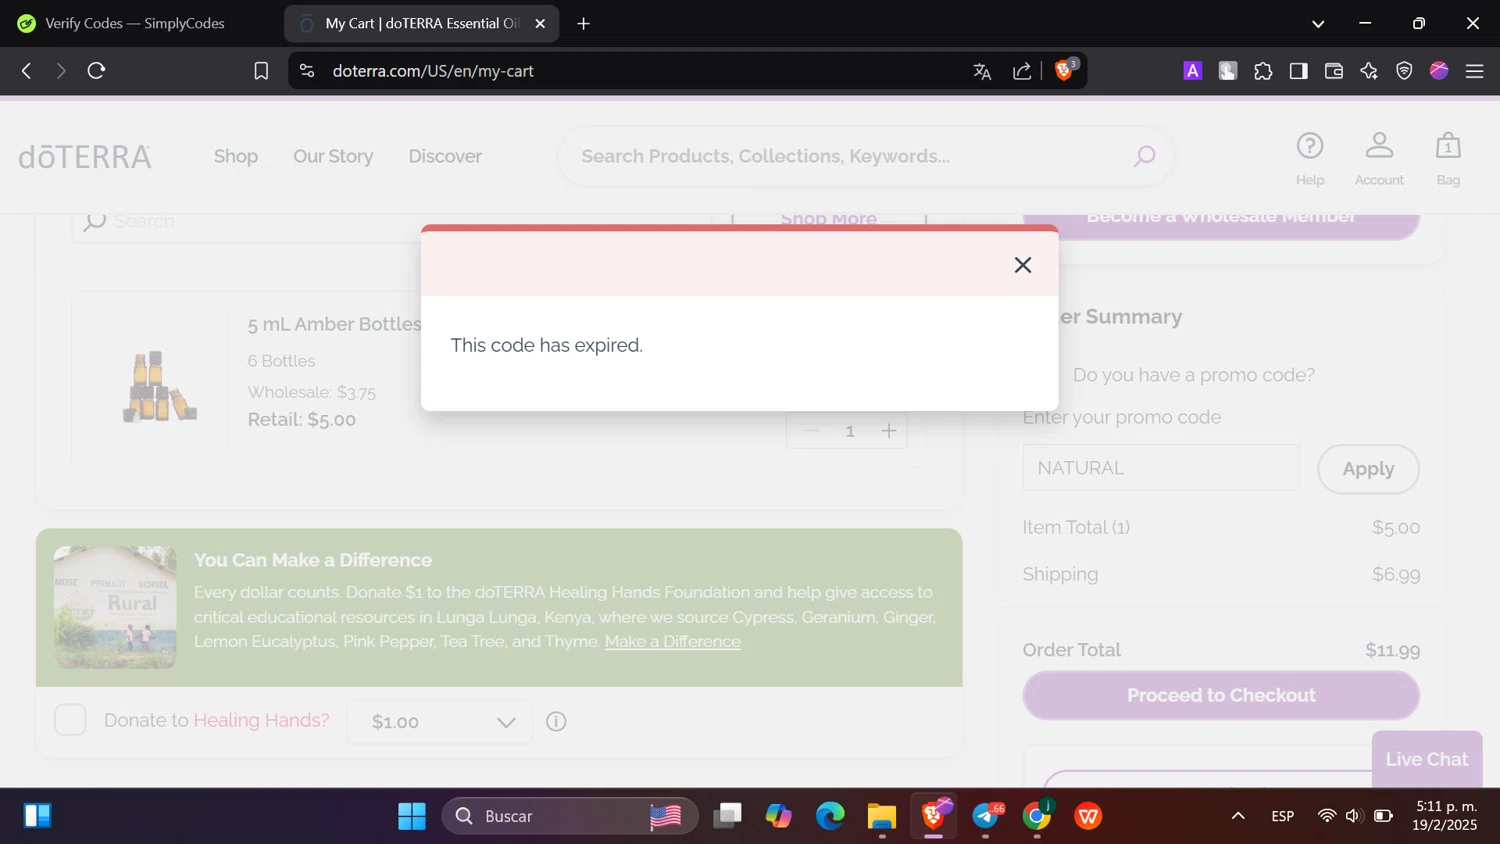1500x844 pixels.
Task: Open the Windows Start menu
Action: (412, 816)
